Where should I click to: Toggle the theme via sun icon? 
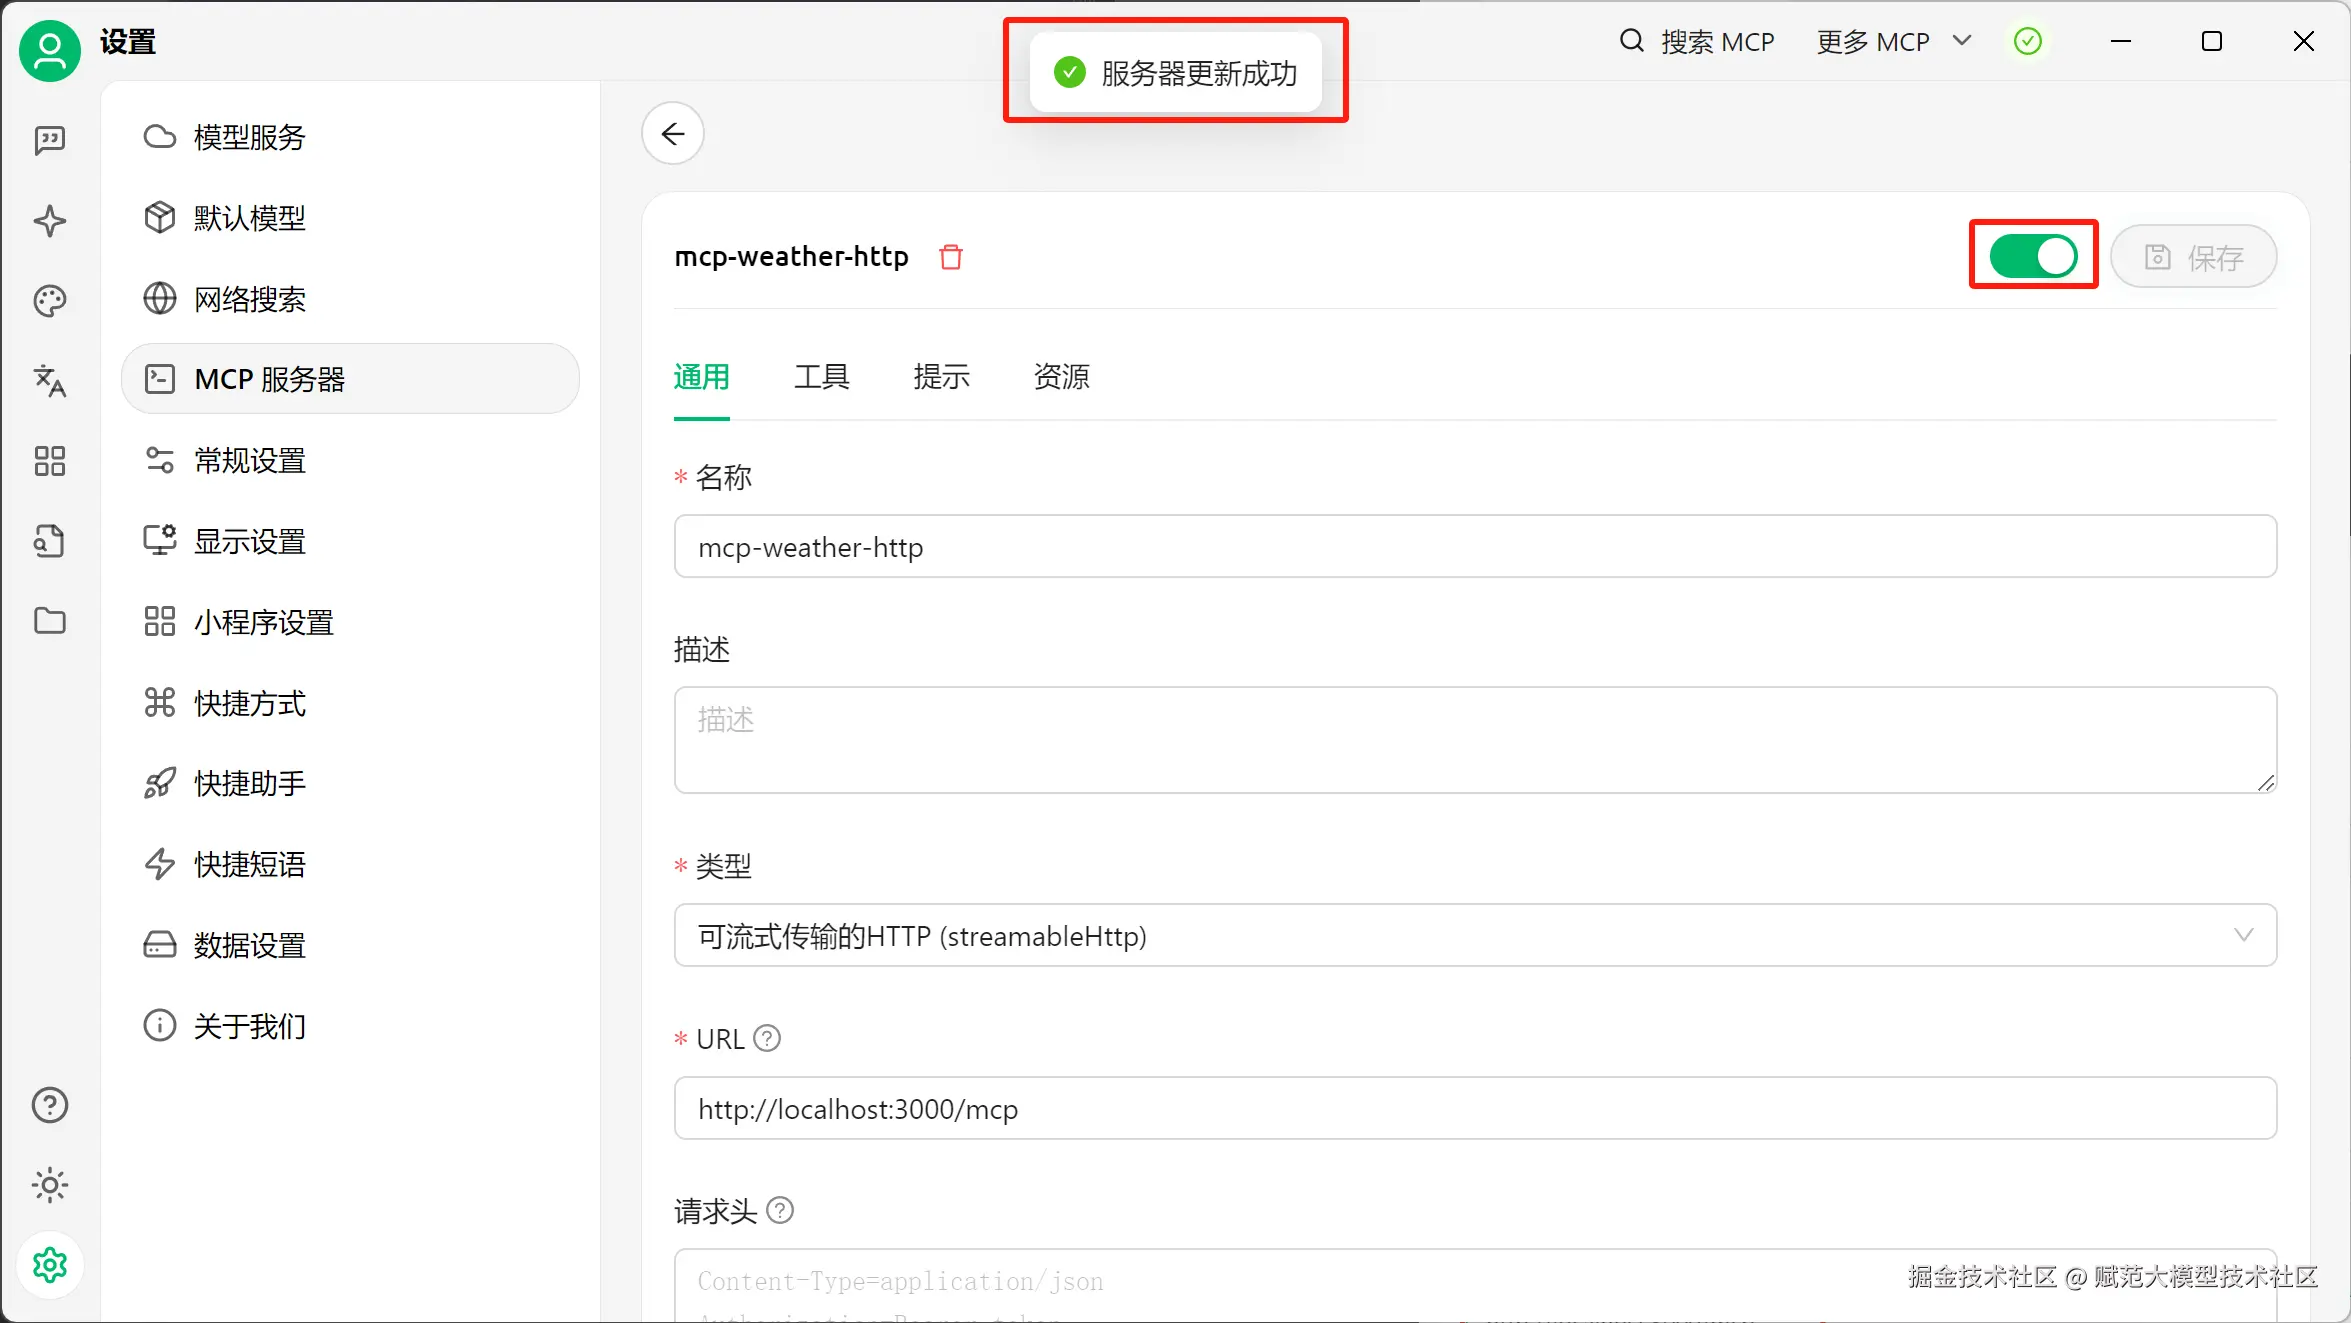click(x=50, y=1185)
